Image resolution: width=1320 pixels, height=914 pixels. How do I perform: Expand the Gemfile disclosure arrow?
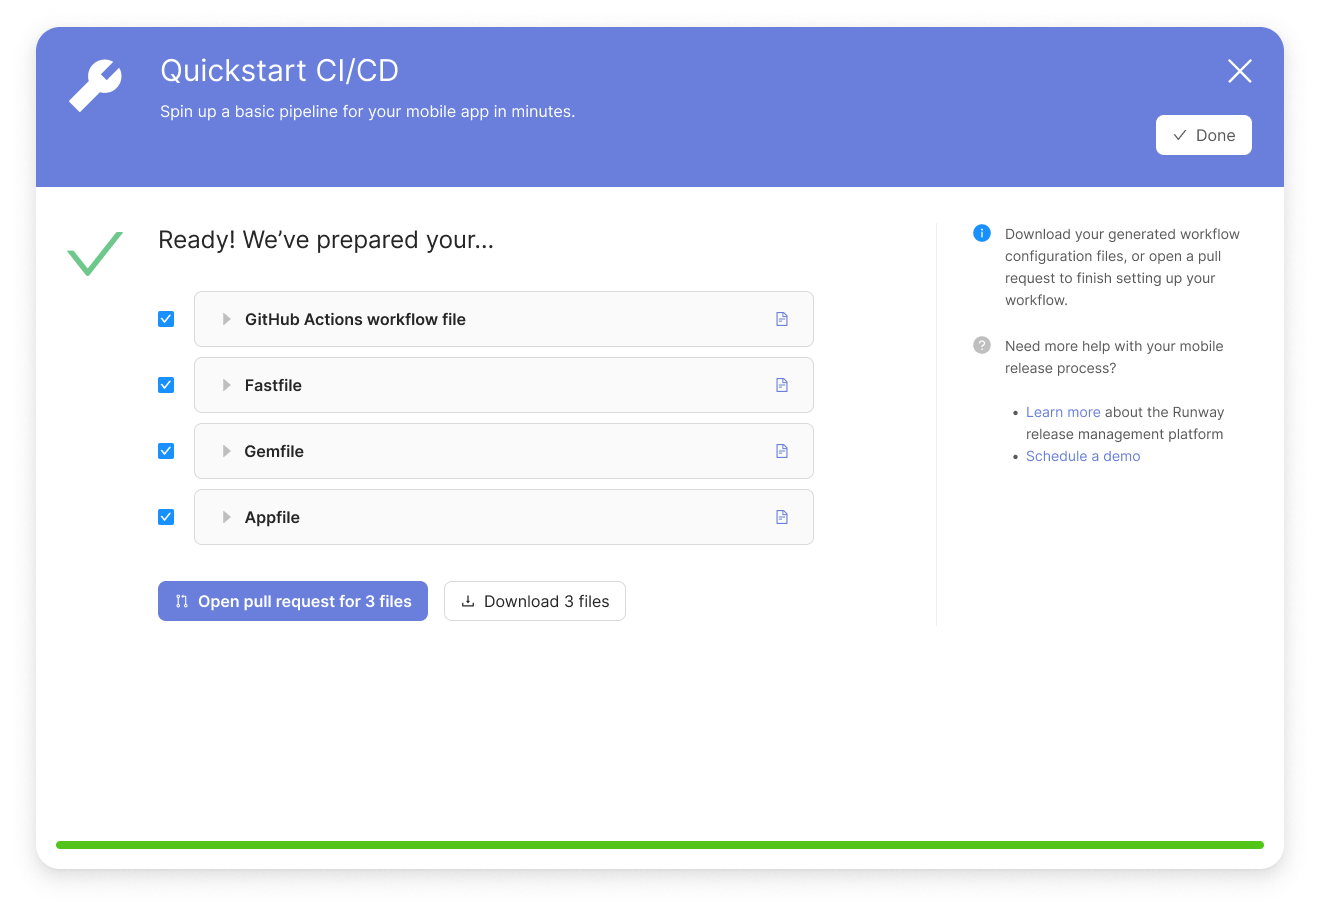[227, 451]
